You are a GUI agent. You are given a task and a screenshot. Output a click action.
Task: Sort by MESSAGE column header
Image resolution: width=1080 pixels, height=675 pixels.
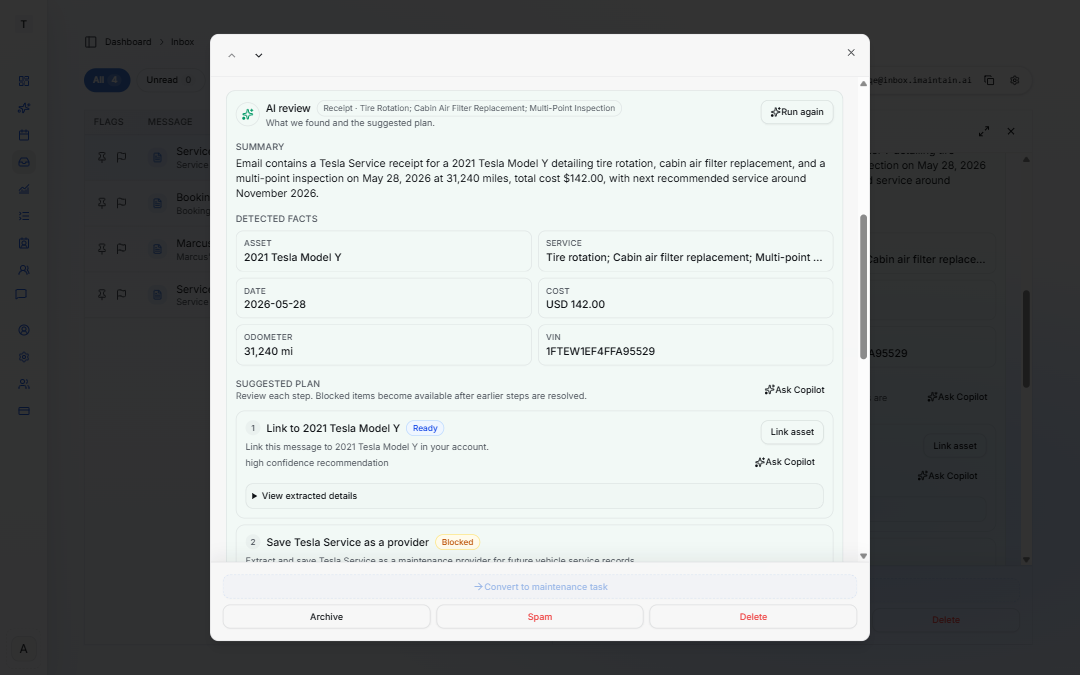[170, 122]
